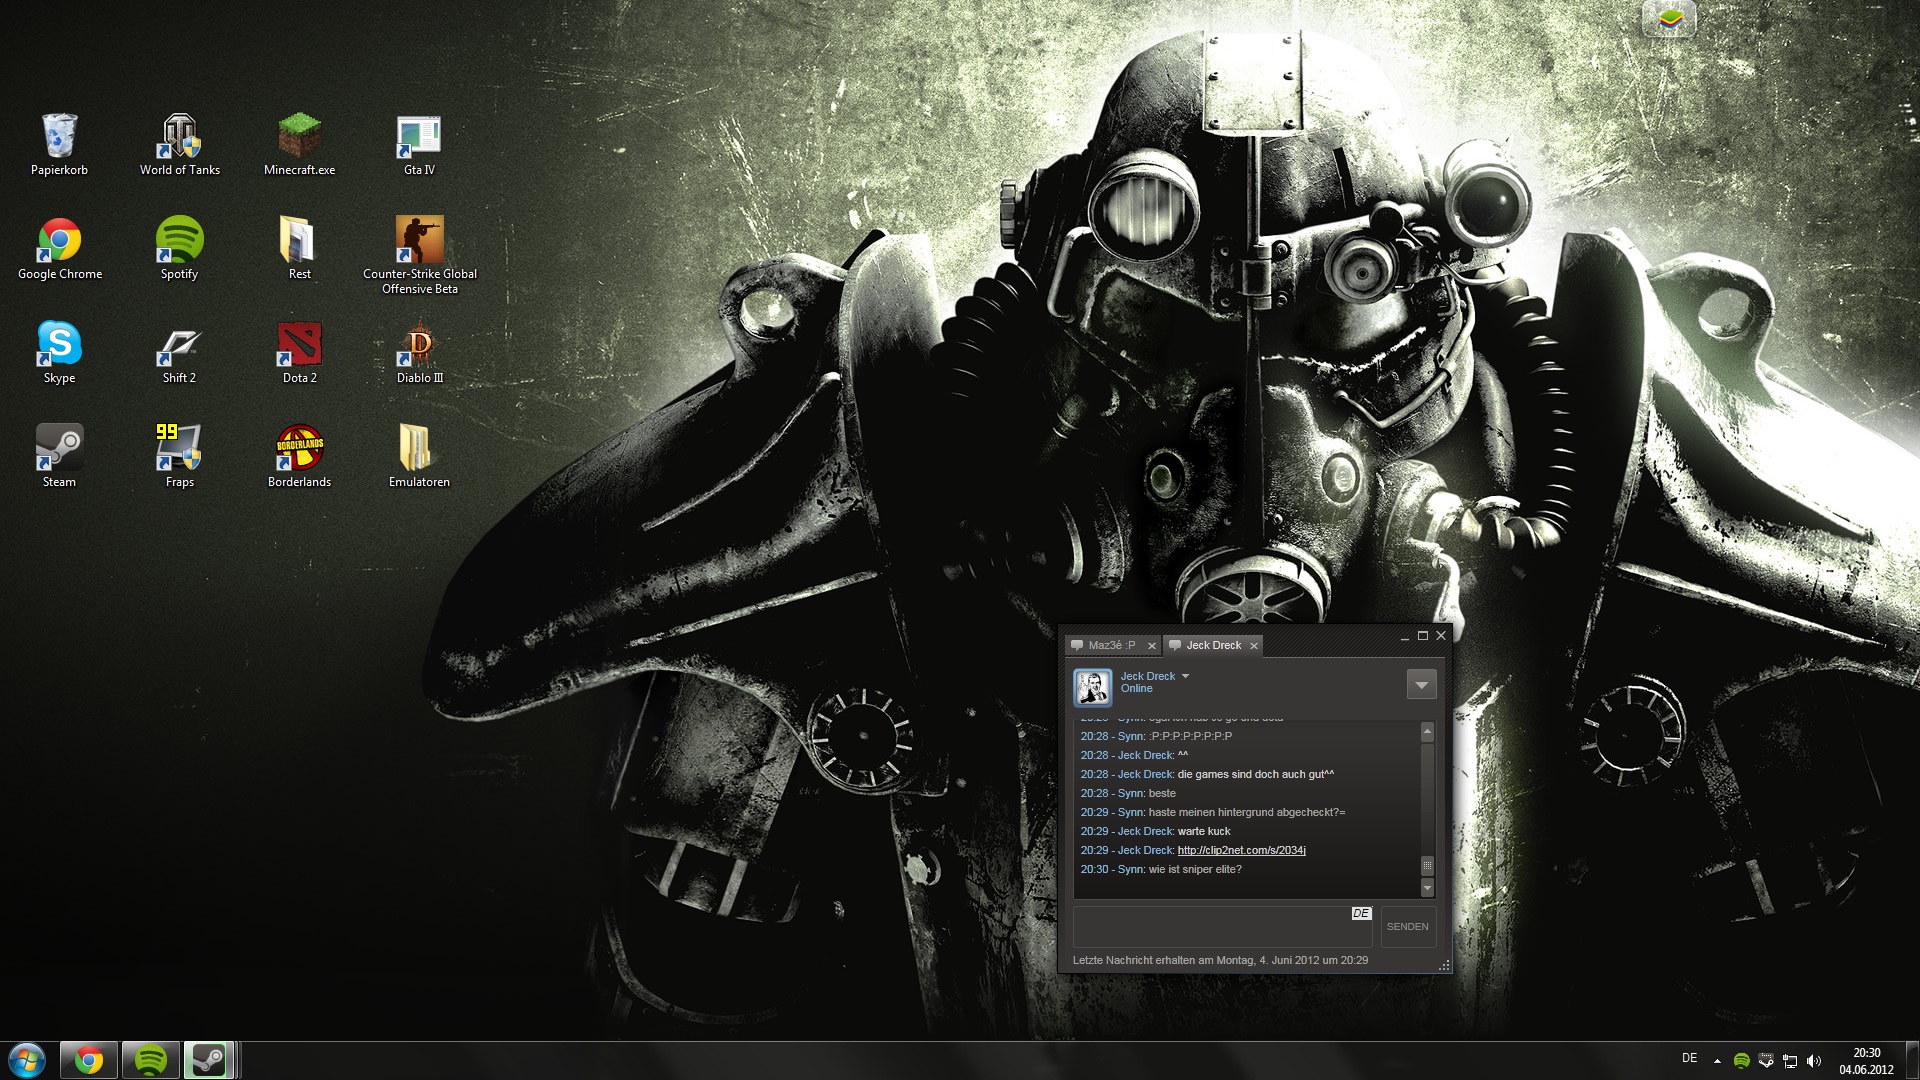Open Minecraft.exe desktop icon

[x=299, y=138]
